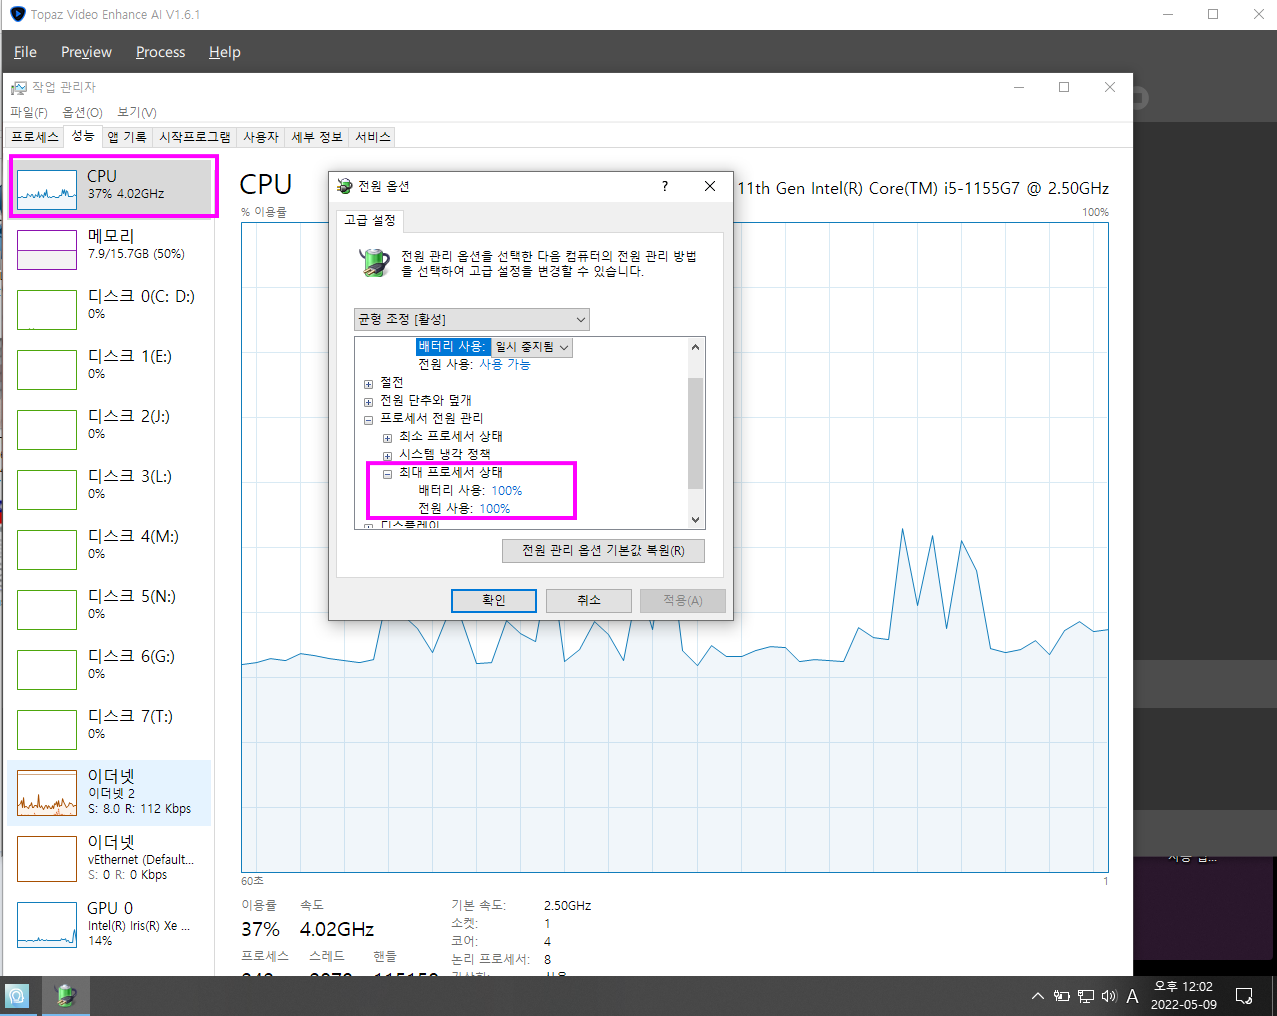Open the battery power options taskbar icon
Screen dimensions: 1277x1016
65,996
